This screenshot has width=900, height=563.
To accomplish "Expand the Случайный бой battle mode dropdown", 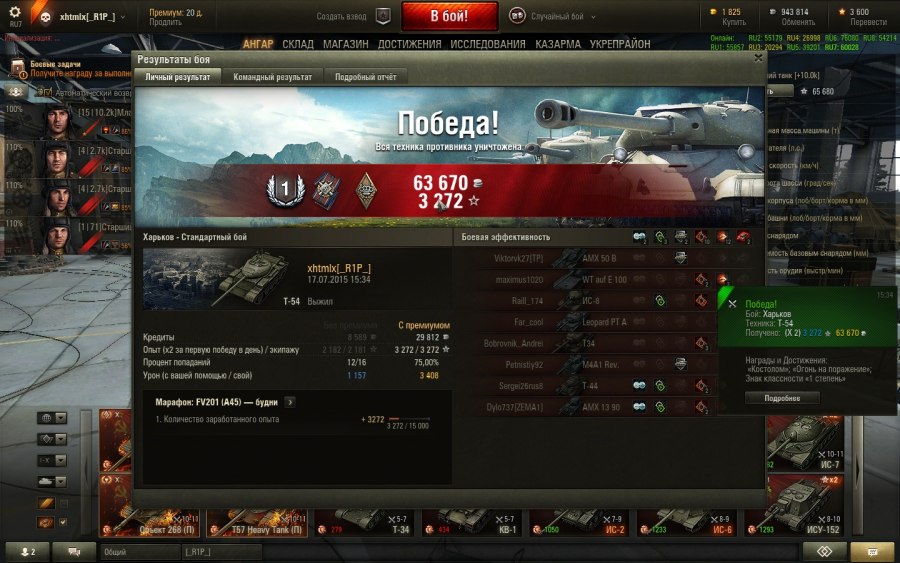I will [593, 17].
